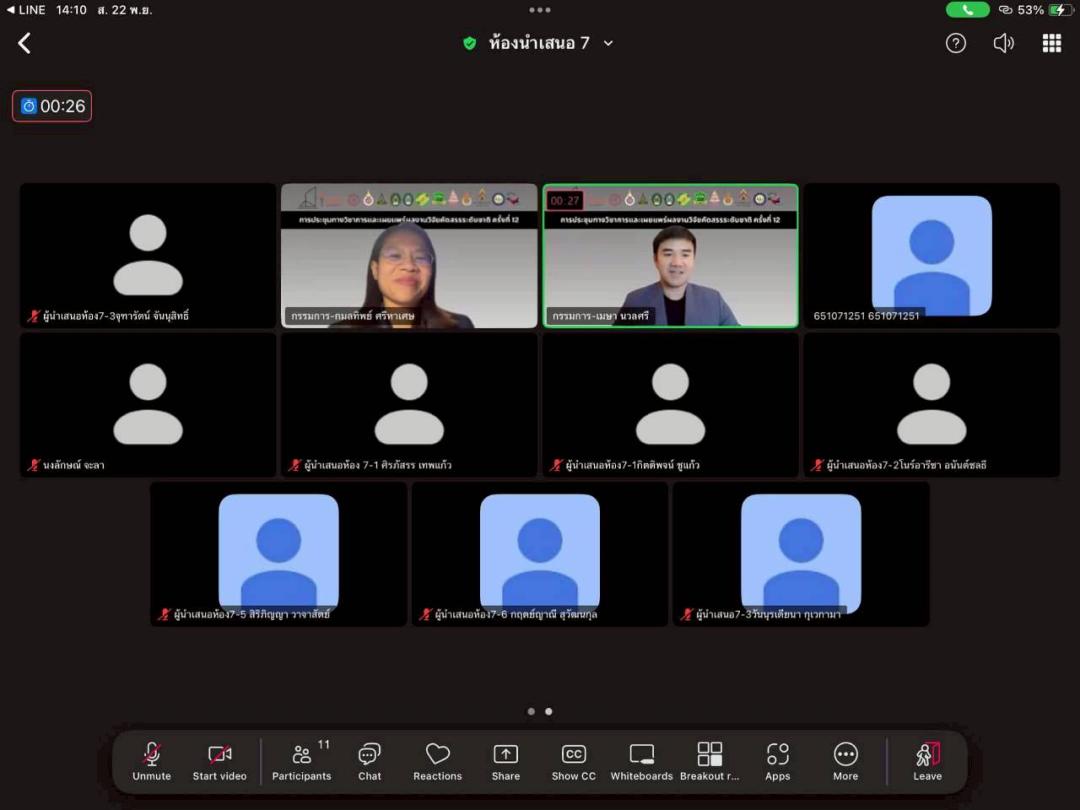Open the Chat panel
1080x810 pixels.
click(x=370, y=761)
